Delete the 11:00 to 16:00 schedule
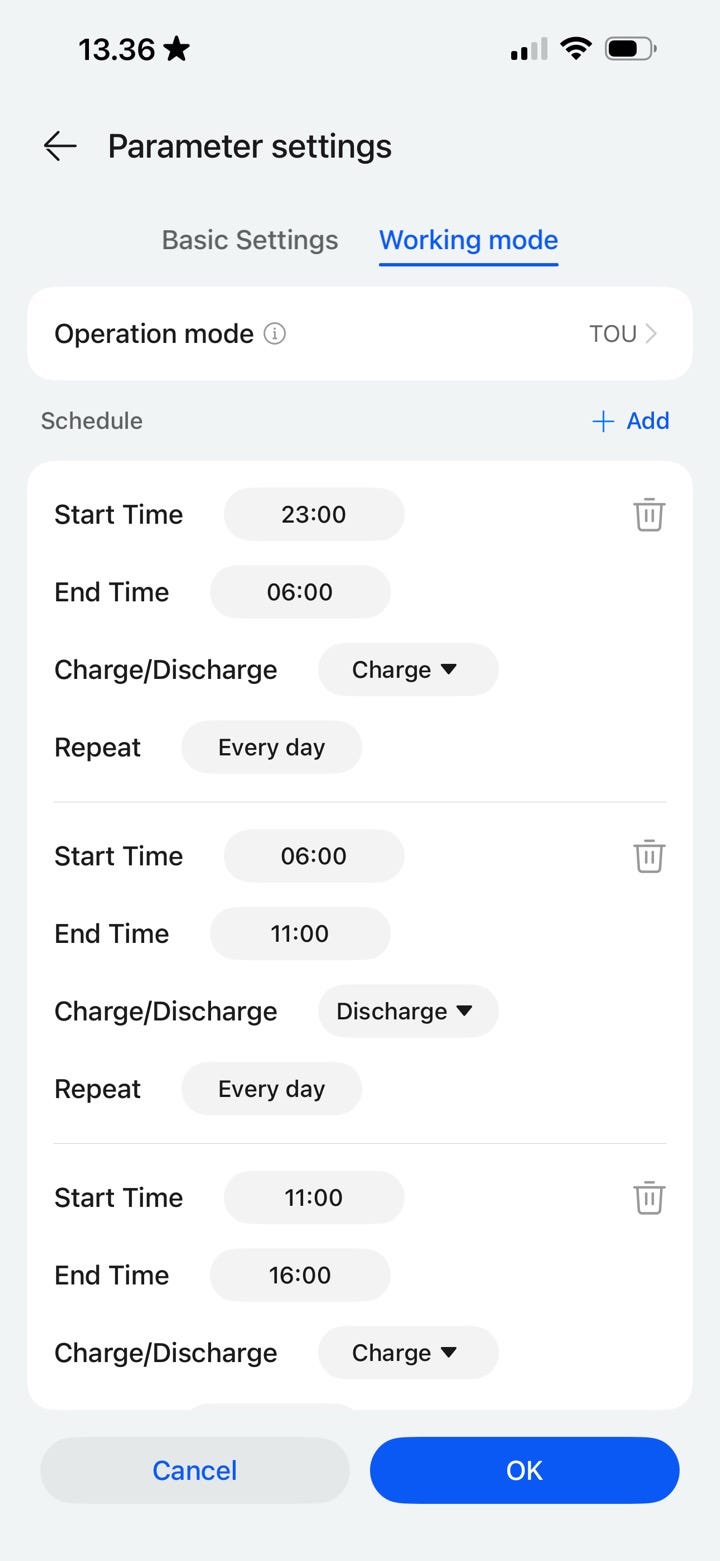The height and width of the screenshot is (1561, 720). [649, 1197]
